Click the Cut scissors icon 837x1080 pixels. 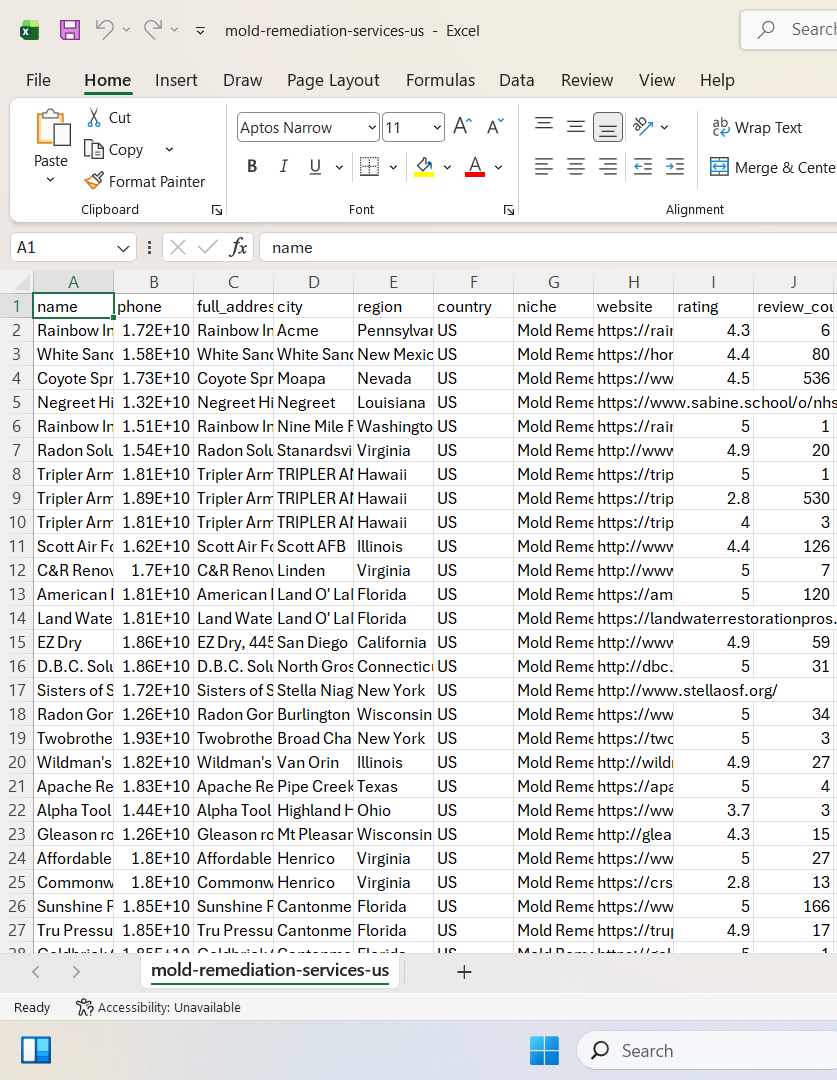(x=94, y=117)
